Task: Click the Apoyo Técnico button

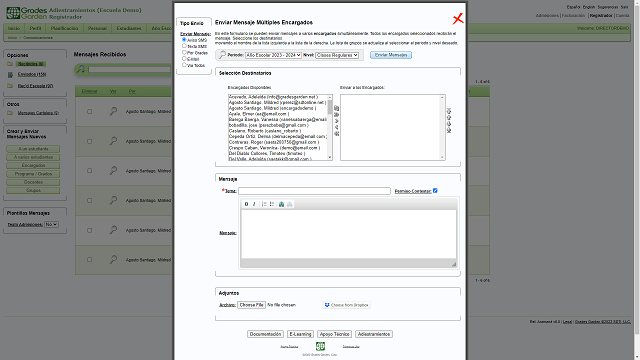Action: (x=334, y=334)
